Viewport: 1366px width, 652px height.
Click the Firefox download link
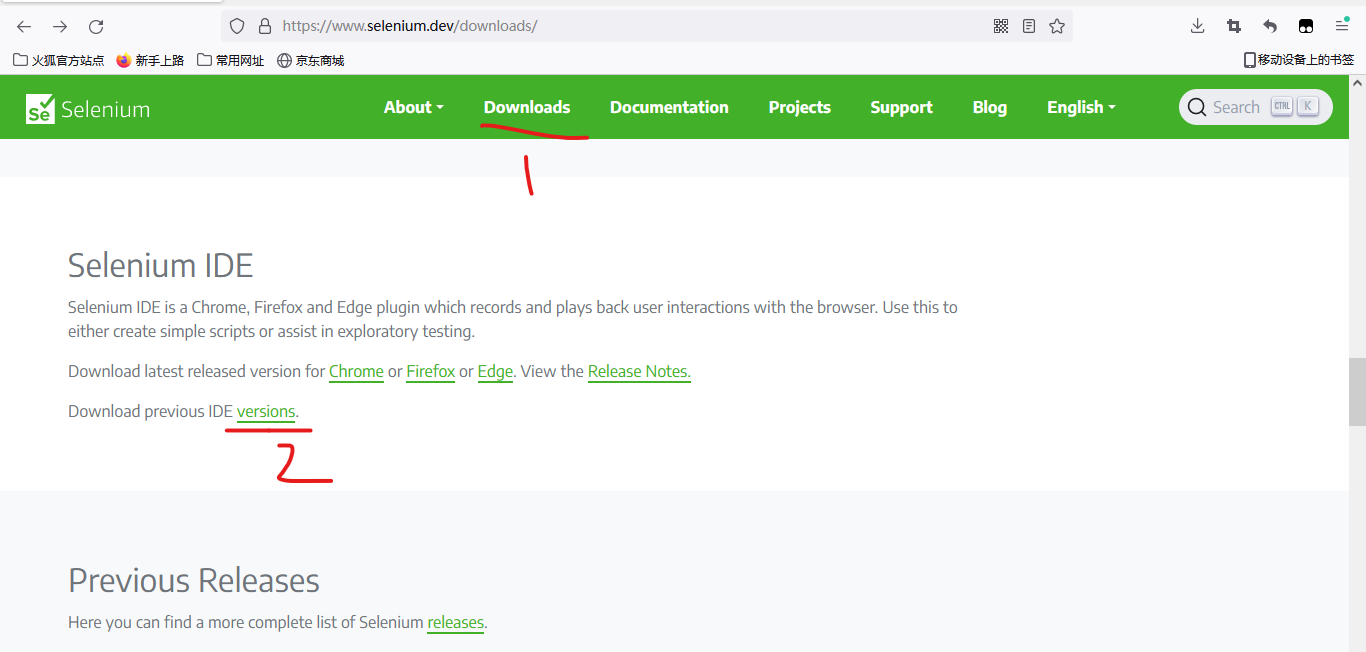click(430, 371)
